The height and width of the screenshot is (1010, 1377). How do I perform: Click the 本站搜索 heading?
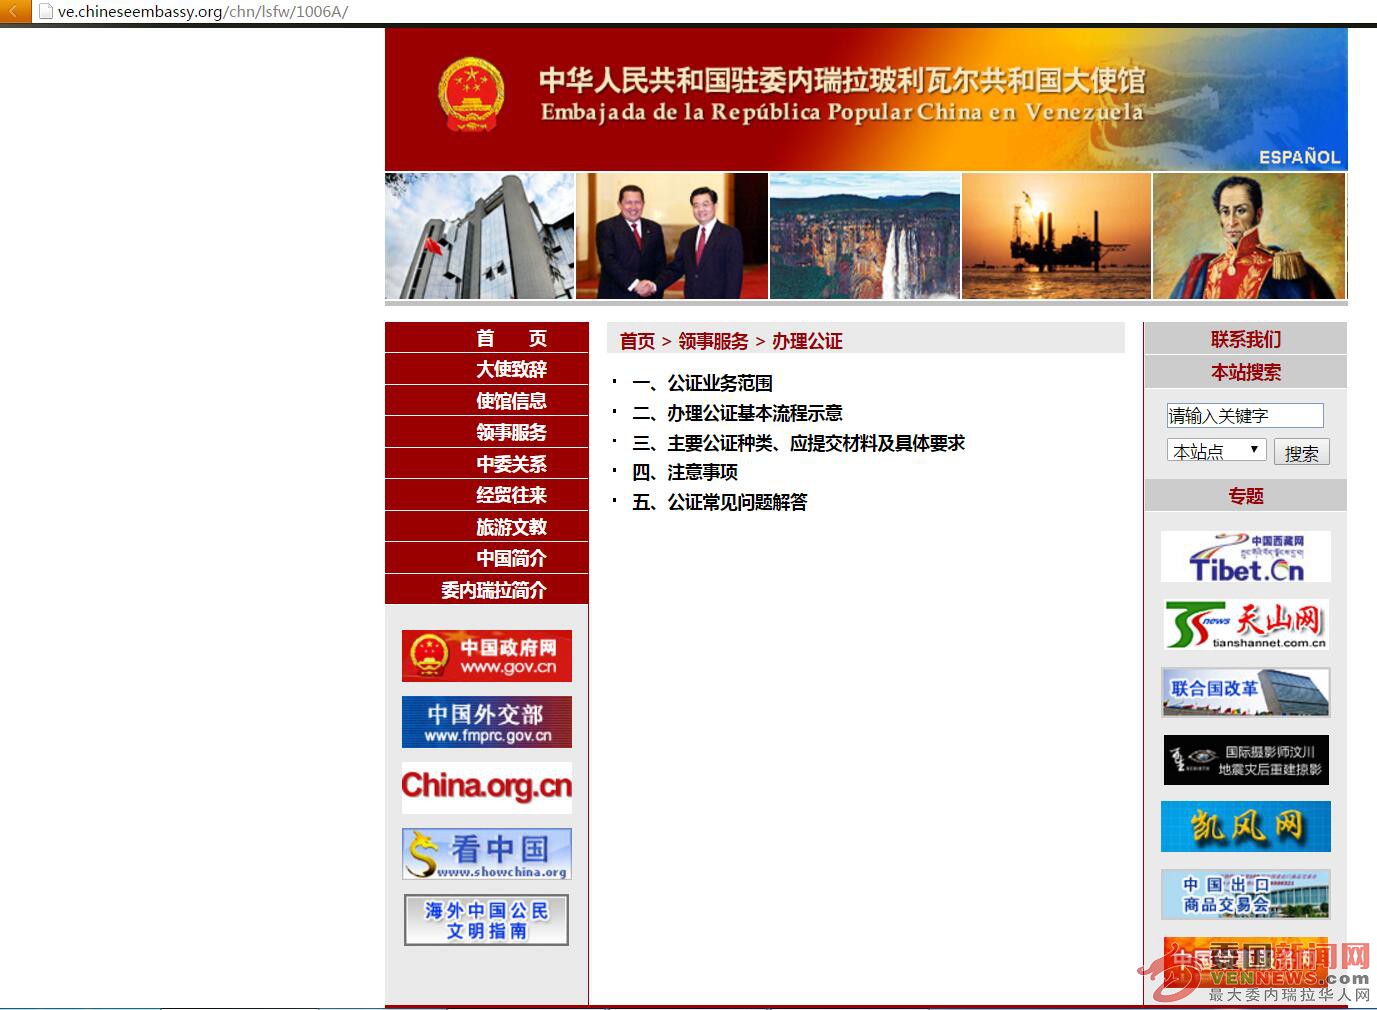click(x=1246, y=372)
